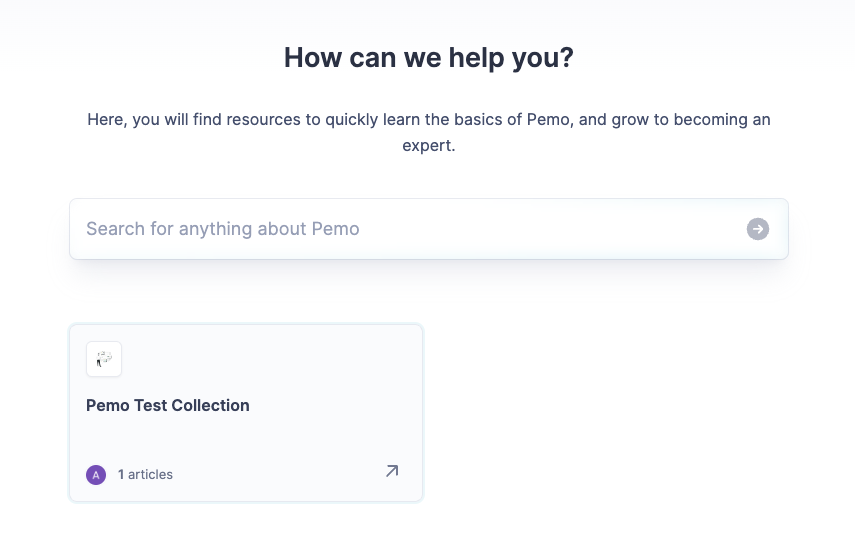Click the Pemo Test Collection logo icon
855x538 pixels.
pos(104,359)
